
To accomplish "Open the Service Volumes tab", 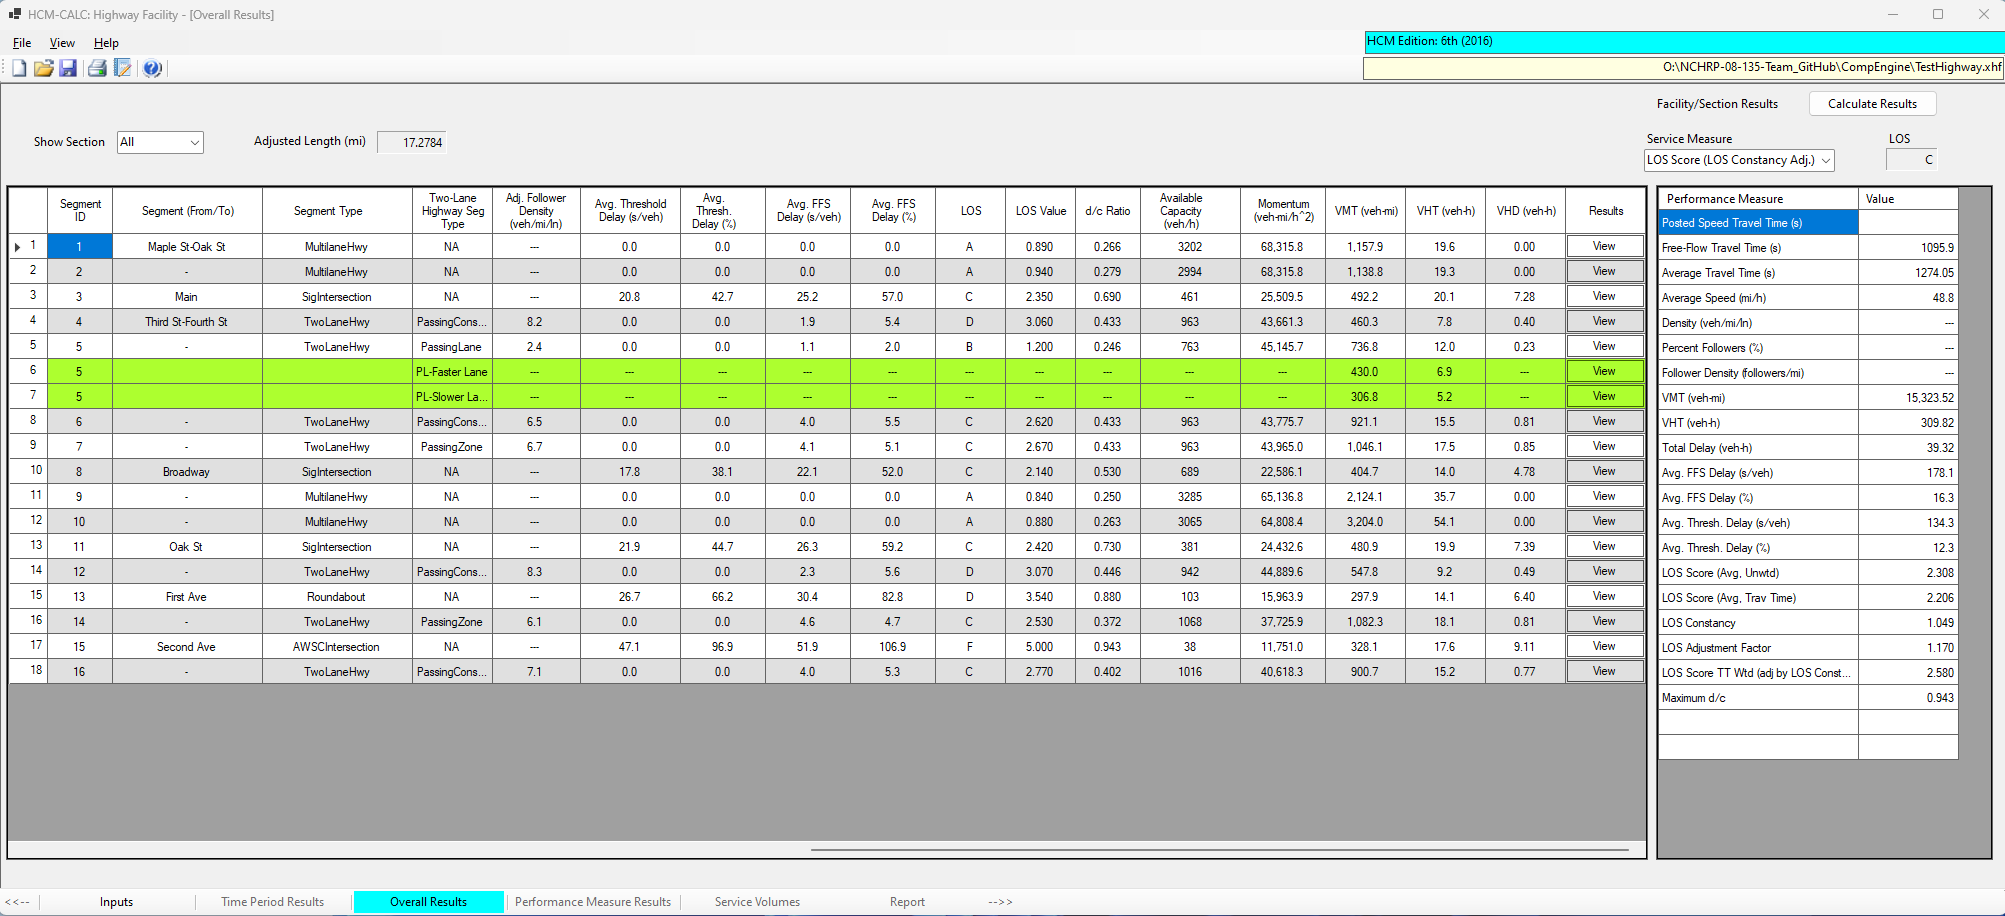I will tap(756, 901).
